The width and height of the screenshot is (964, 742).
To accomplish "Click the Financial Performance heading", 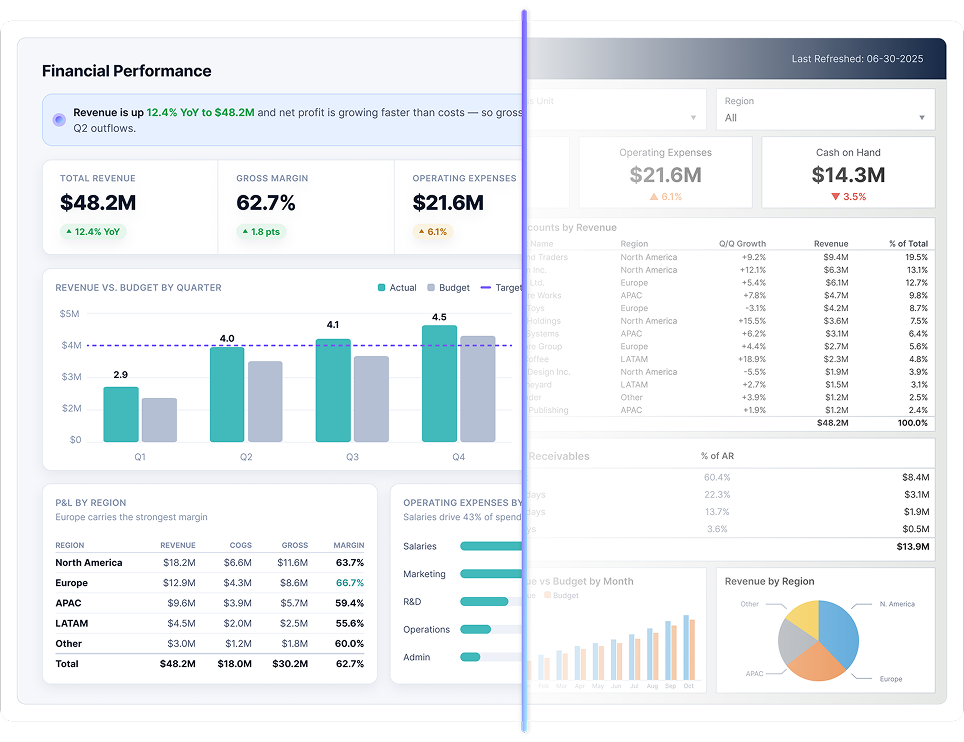I will point(127,71).
